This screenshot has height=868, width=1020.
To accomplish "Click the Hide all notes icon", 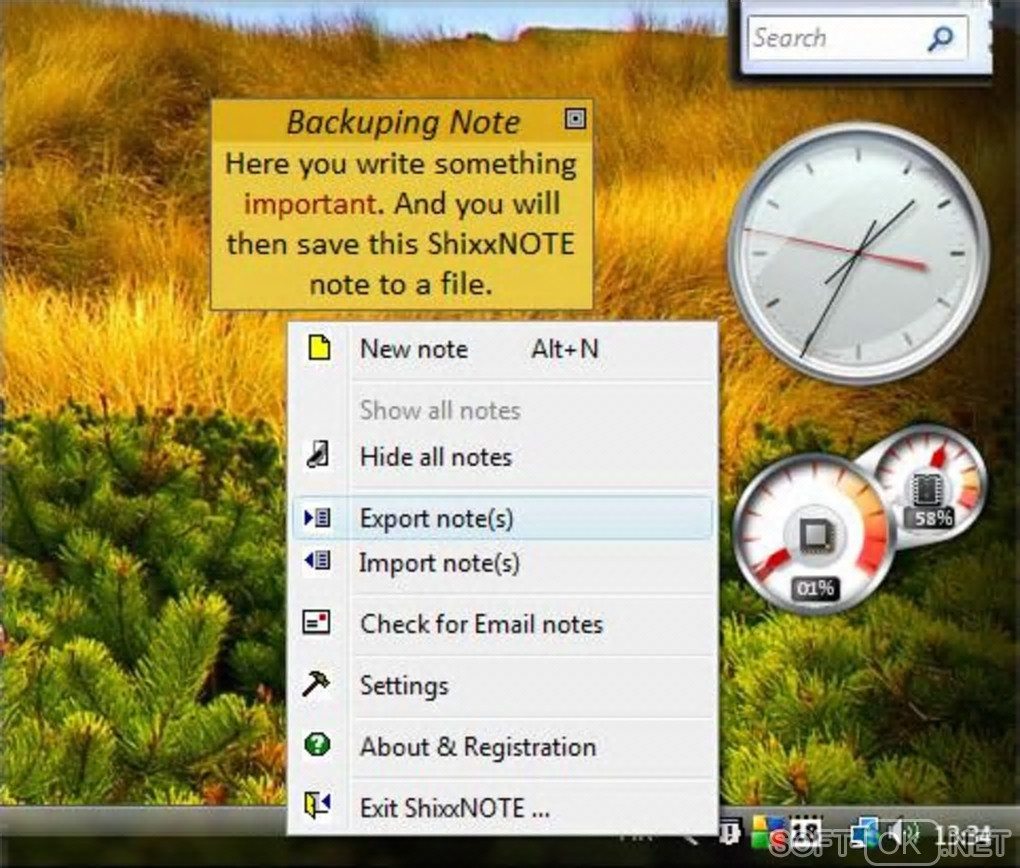I will (x=317, y=454).
